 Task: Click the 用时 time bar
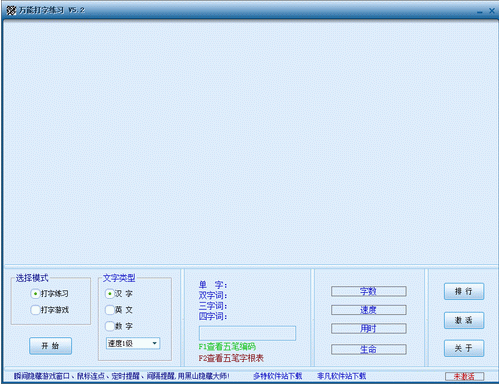[x=369, y=329]
